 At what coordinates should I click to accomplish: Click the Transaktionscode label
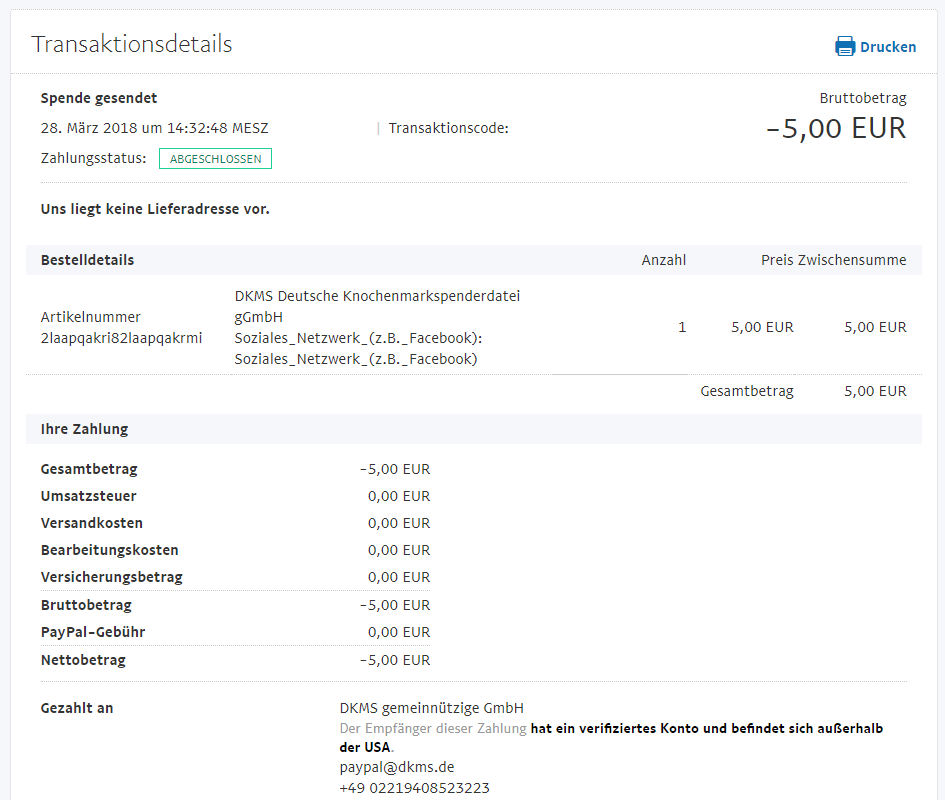(448, 128)
